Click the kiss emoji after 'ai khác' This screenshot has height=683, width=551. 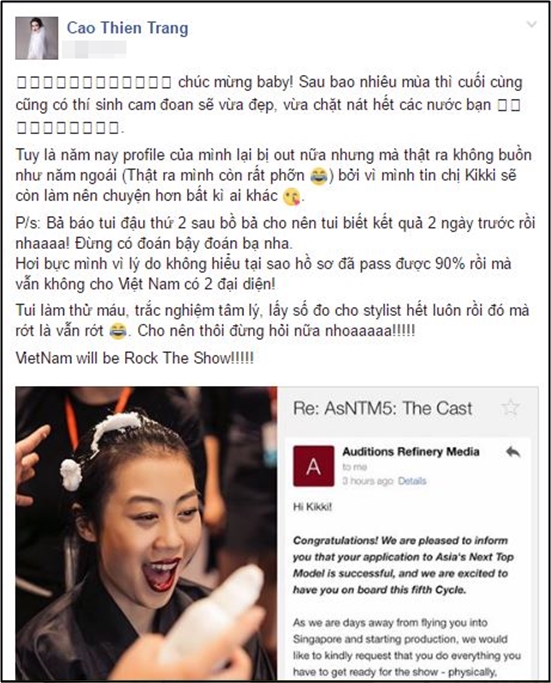tap(291, 196)
